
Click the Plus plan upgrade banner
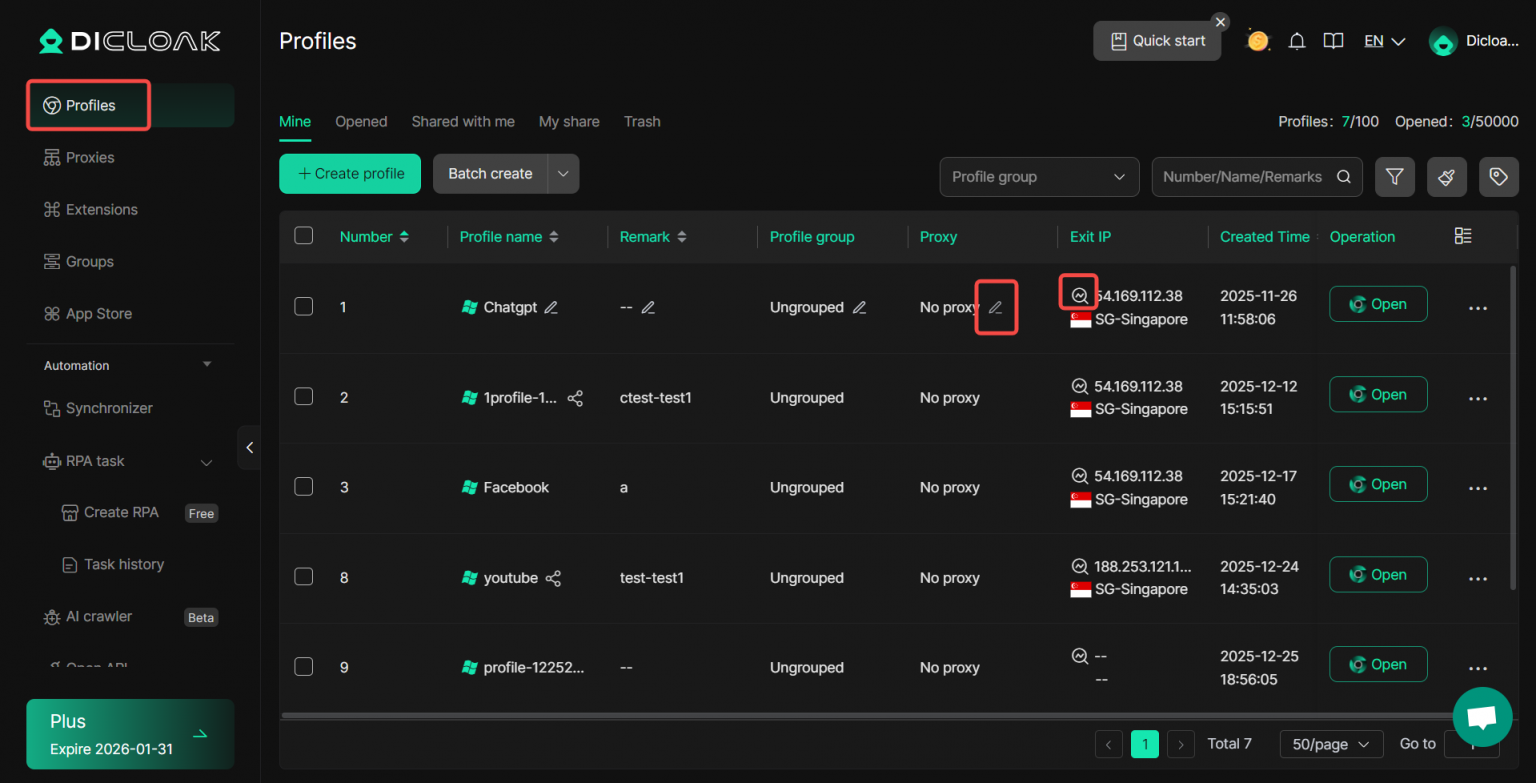[x=130, y=734]
